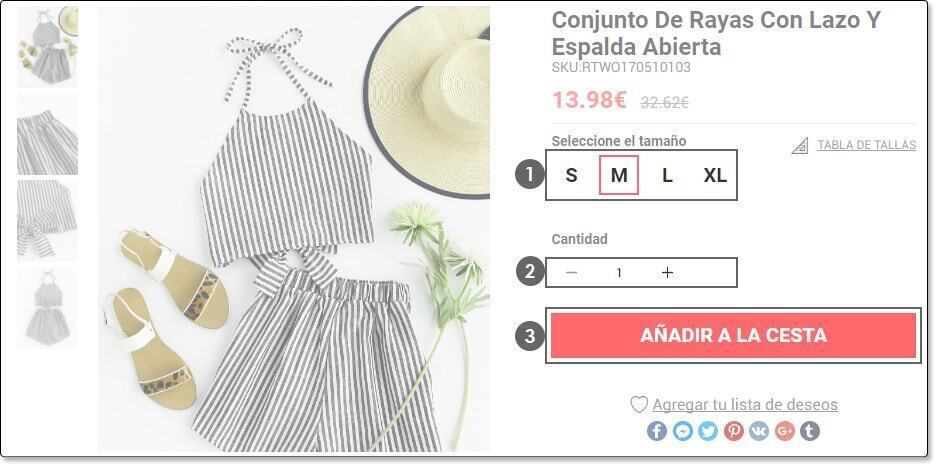Click the wishlist heart icon
Screen dimensions: 940x464
coord(639,405)
